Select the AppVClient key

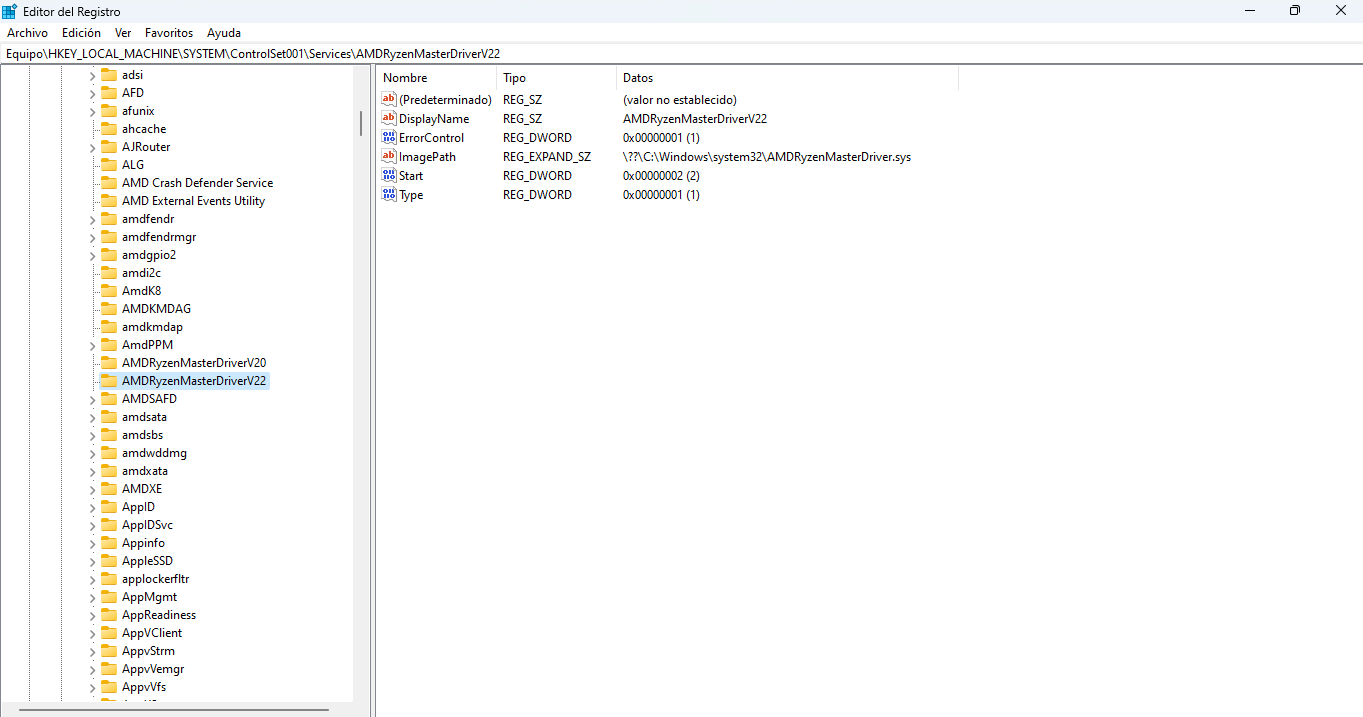coord(152,633)
